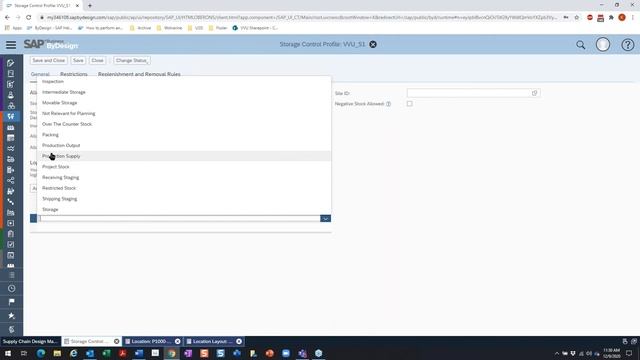Reload the page with browser refresh

click(29, 18)
